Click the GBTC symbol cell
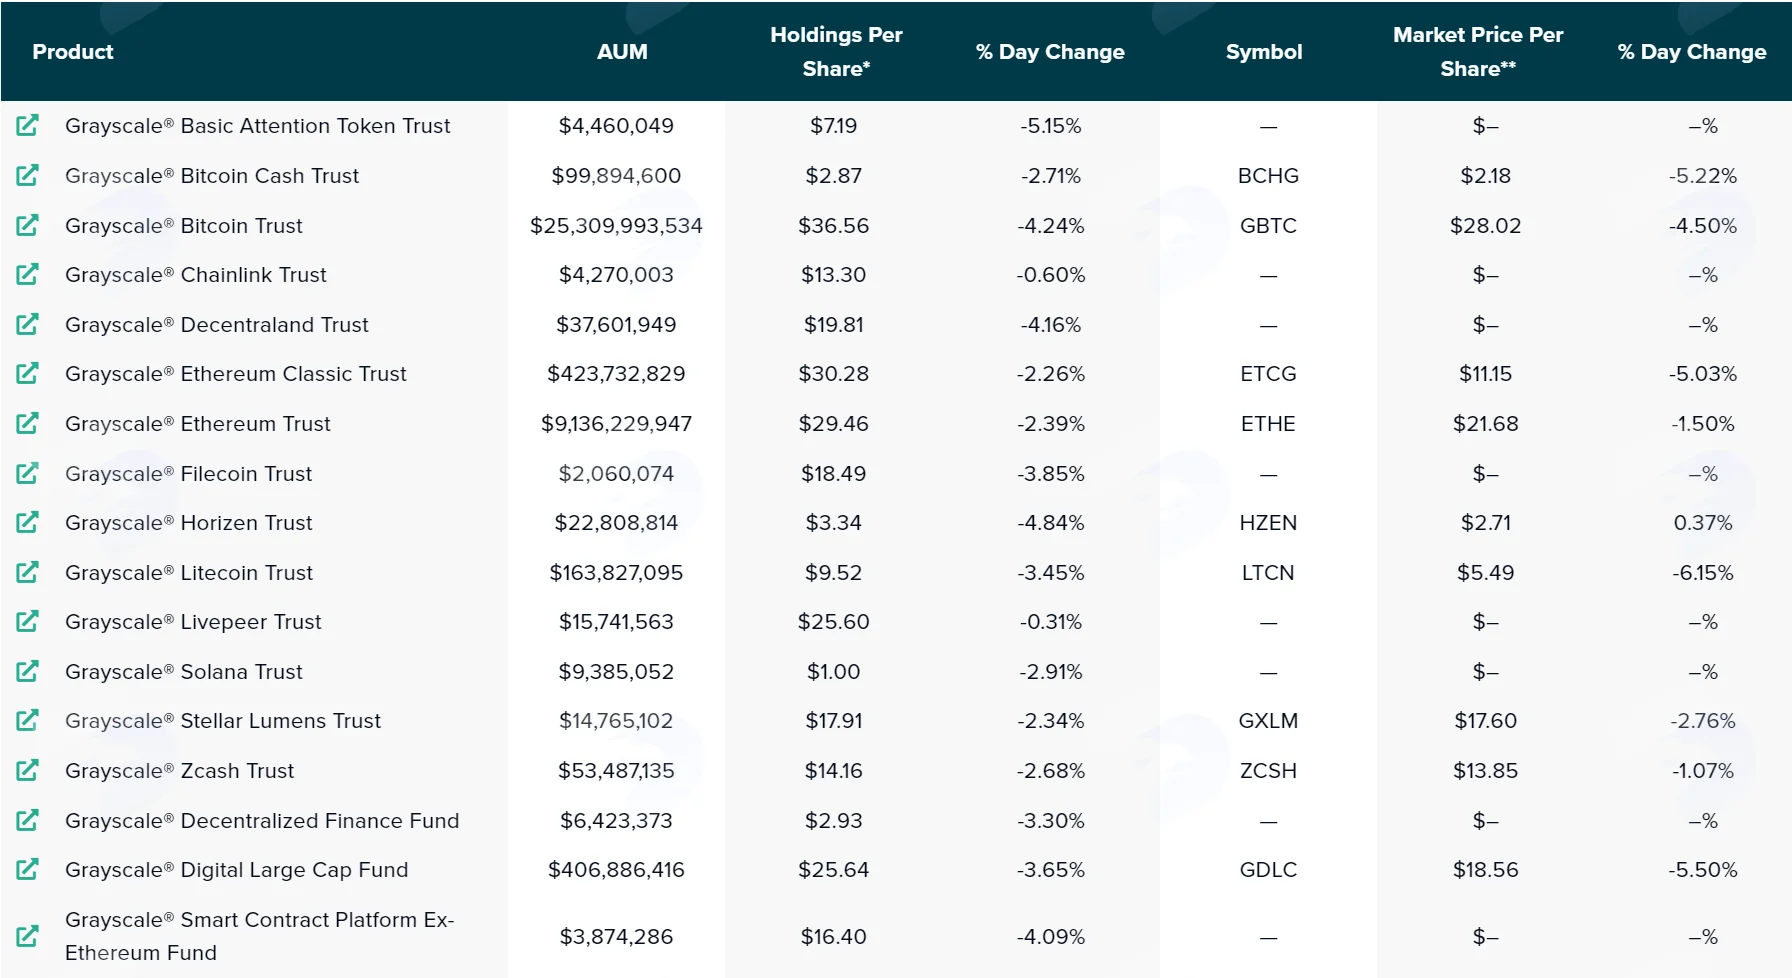This screenshot has height=978, width=1792. (1268, 226)
